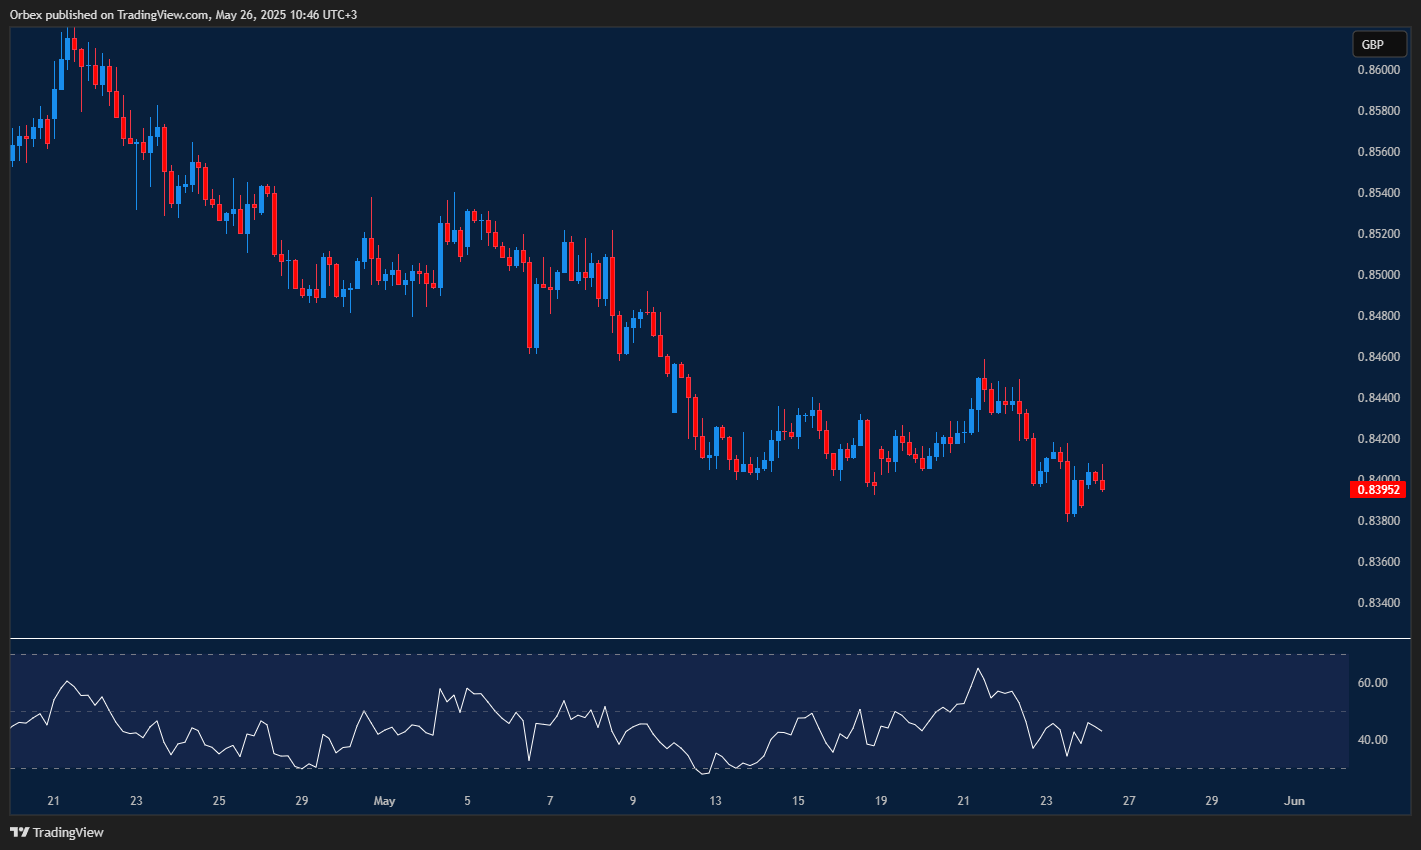Select the GBP currency badge
Image resolution: width=1421 pixels, height=850 pixels.
pos(1378,44)
